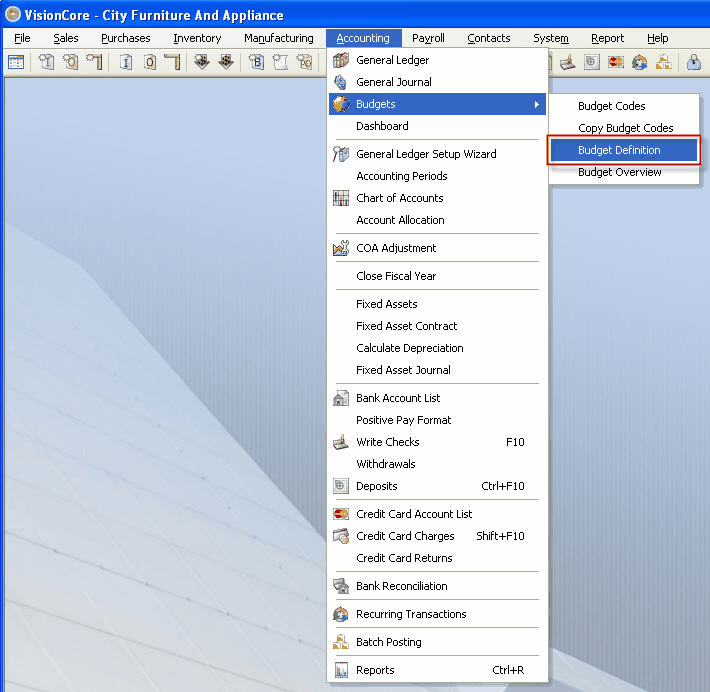
Task: Open the Manufacturing menu
Action: [x=278, y=38]
